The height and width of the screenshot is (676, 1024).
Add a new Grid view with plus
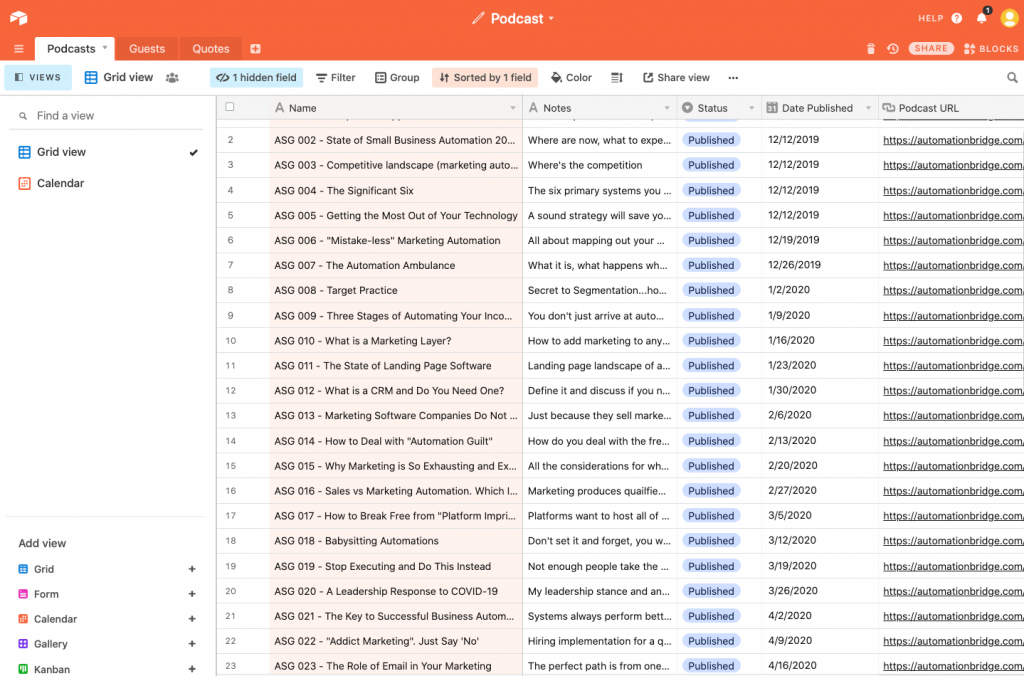click(x=192, y=570)
